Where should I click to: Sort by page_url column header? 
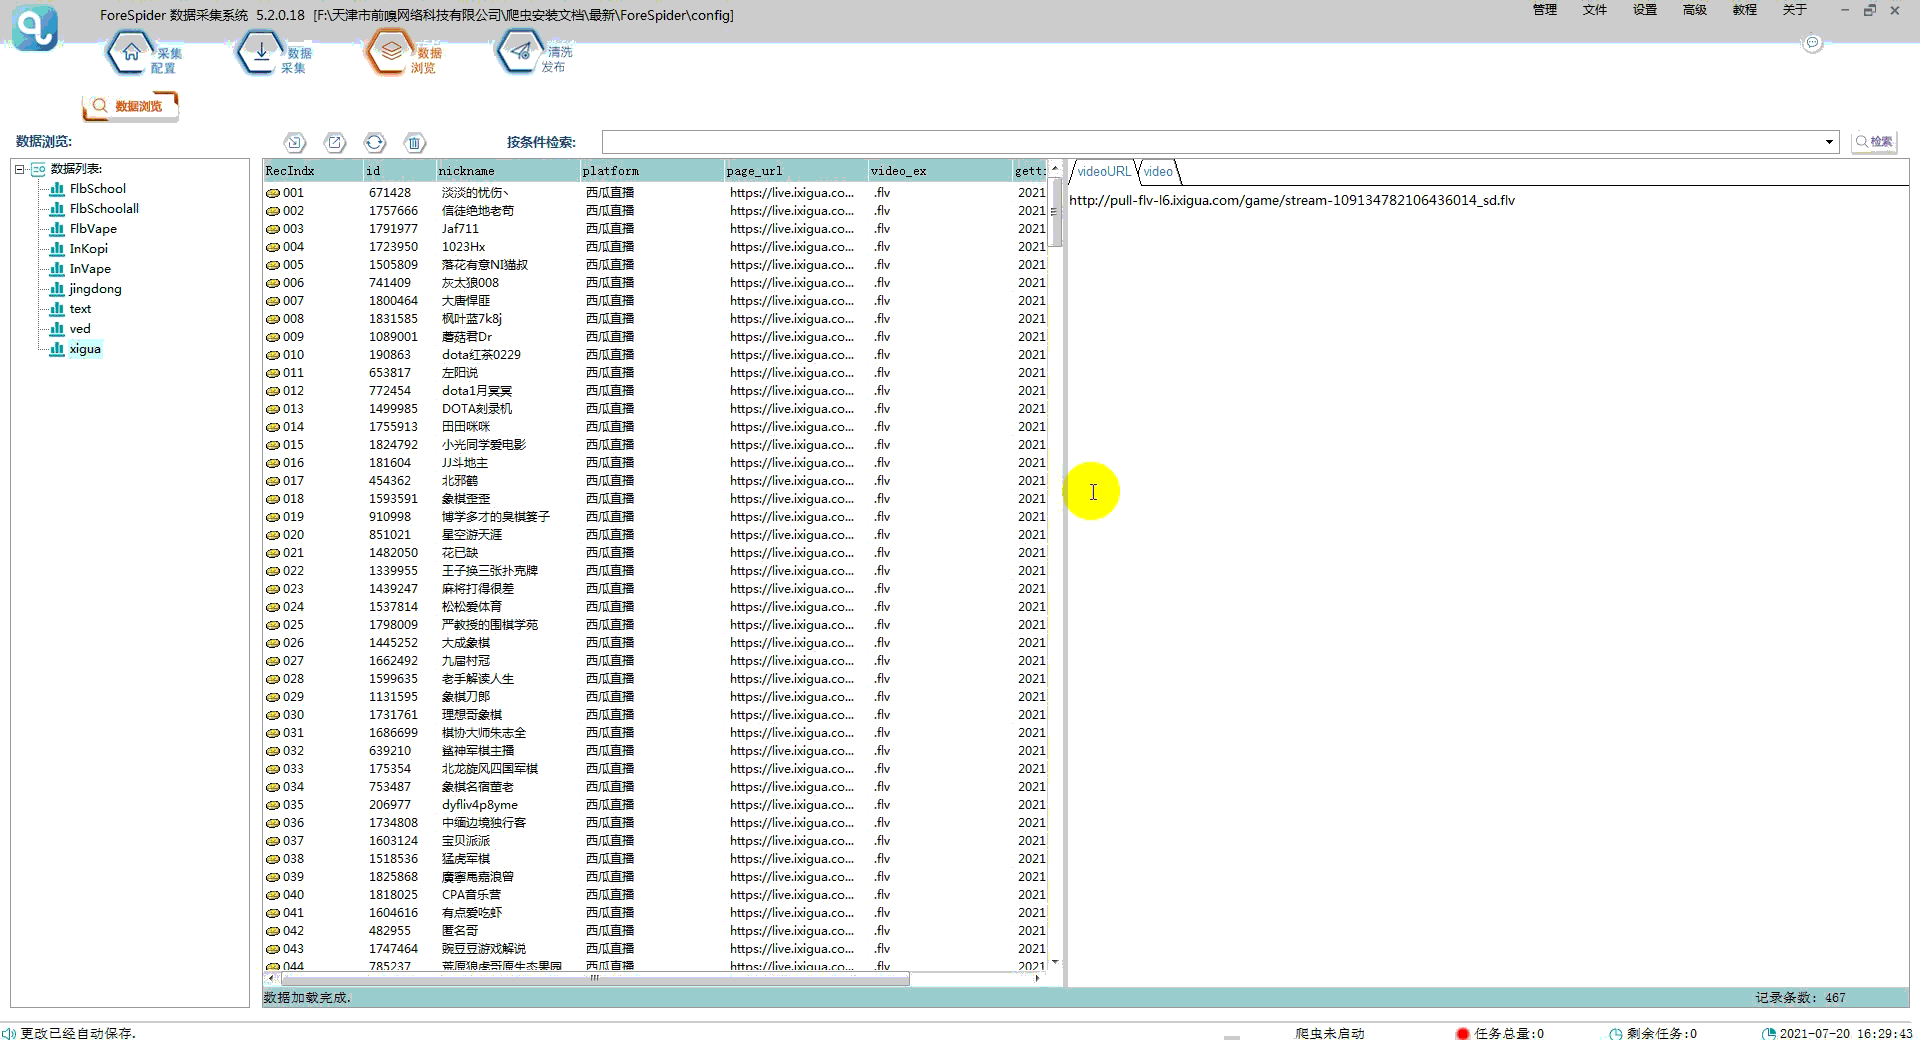pyautogui.click(x=796, y=171)
